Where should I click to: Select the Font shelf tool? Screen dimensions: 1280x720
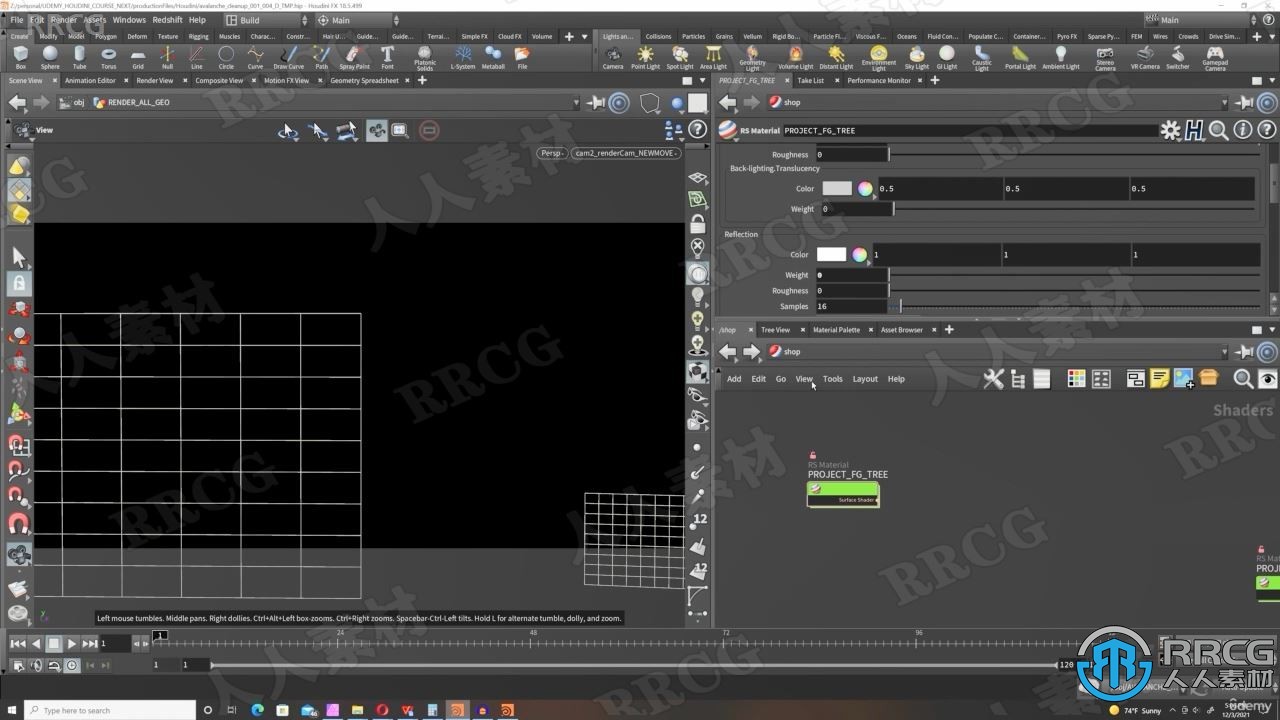[388, 57]
